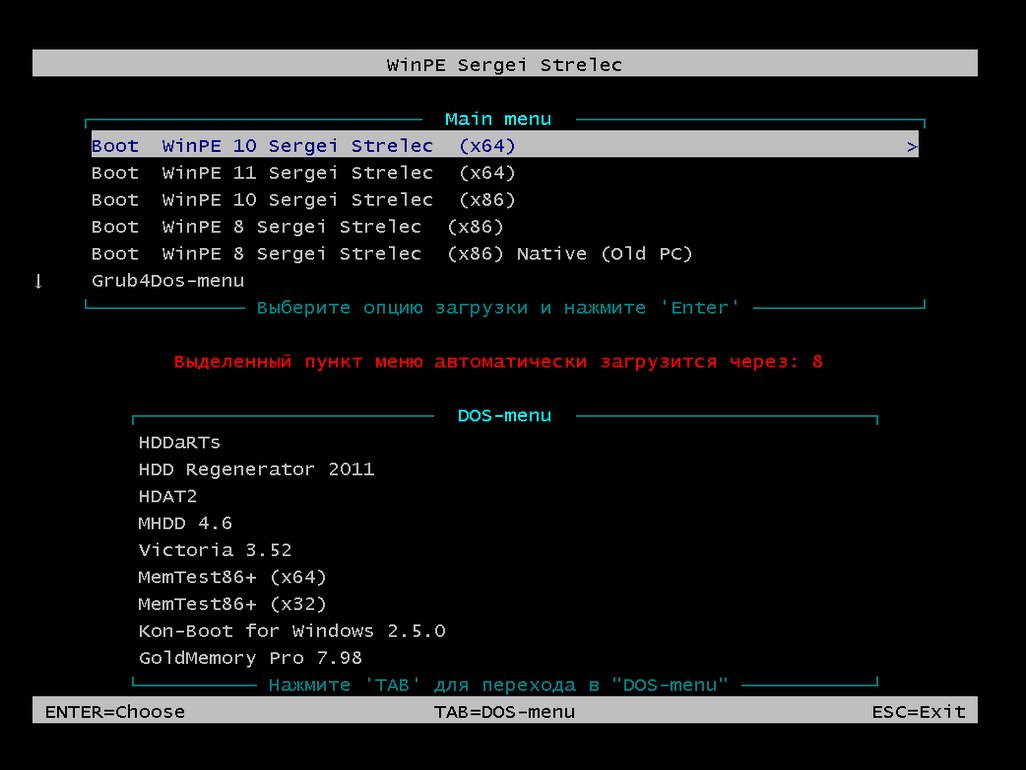Image resolution: width=1026 pixels, height=770 pixels.
Task: Choose Boot WinPE 10 Sergei Strelec (x86)
Action: 303,200
